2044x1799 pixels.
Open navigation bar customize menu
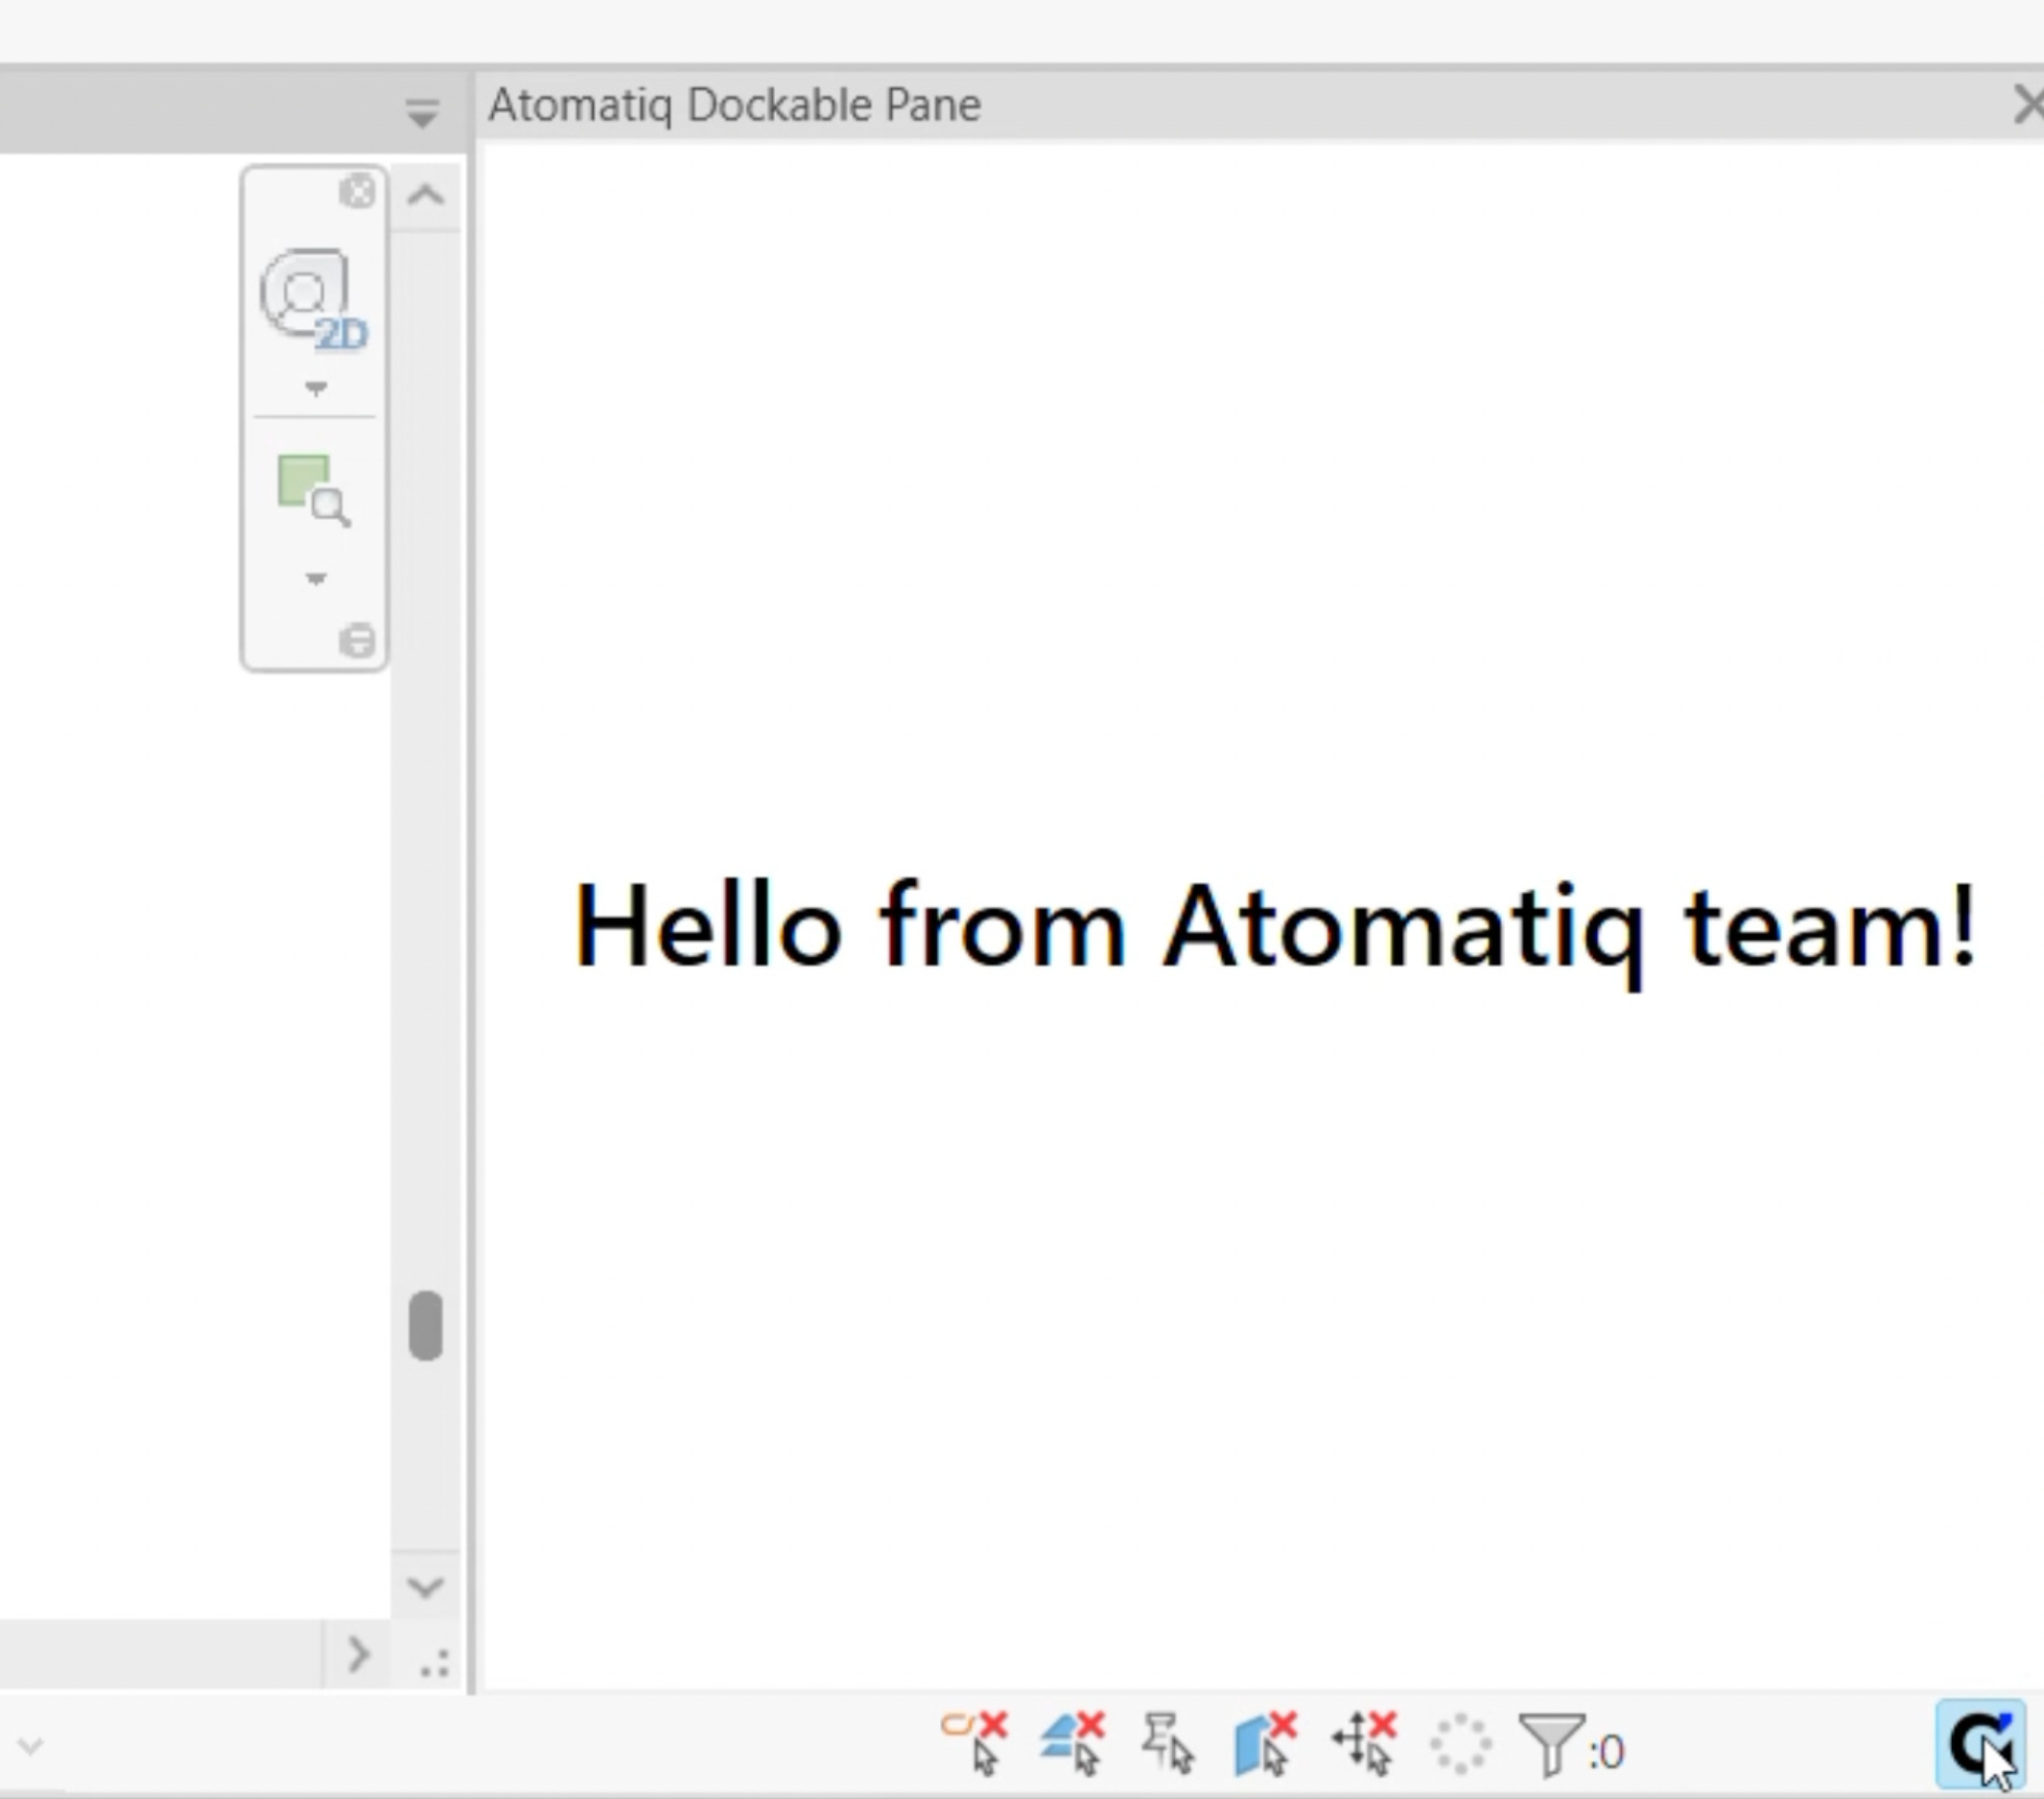click(357, 641)
